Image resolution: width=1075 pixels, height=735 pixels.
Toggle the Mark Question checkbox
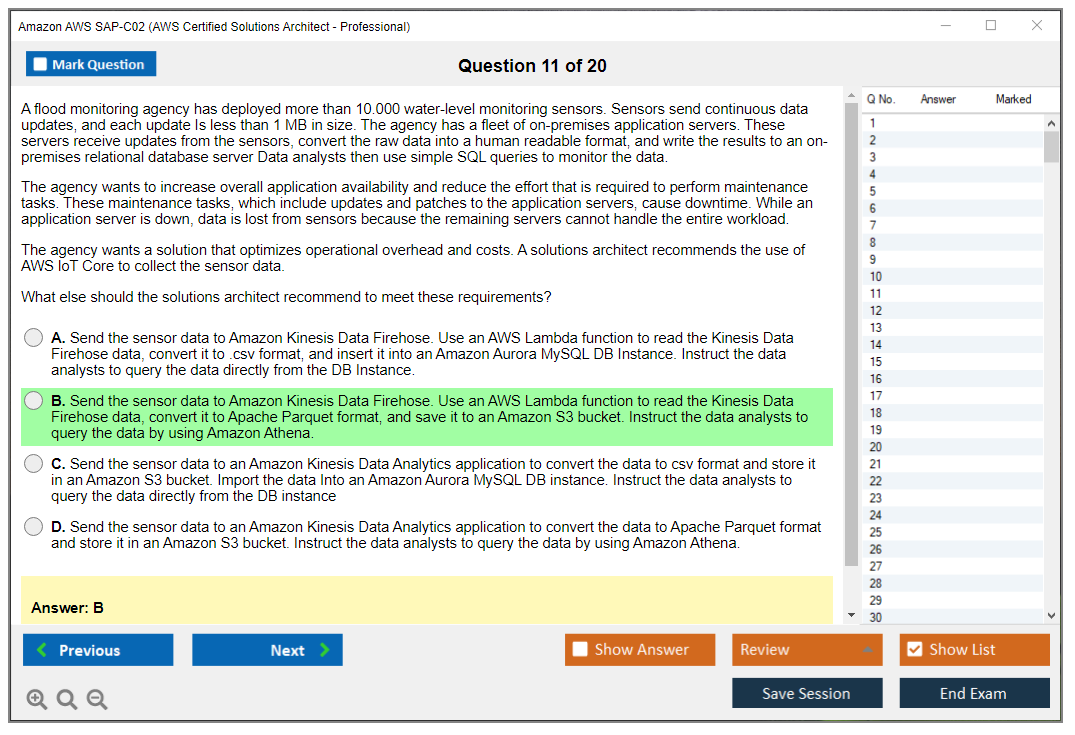[41, 65]
